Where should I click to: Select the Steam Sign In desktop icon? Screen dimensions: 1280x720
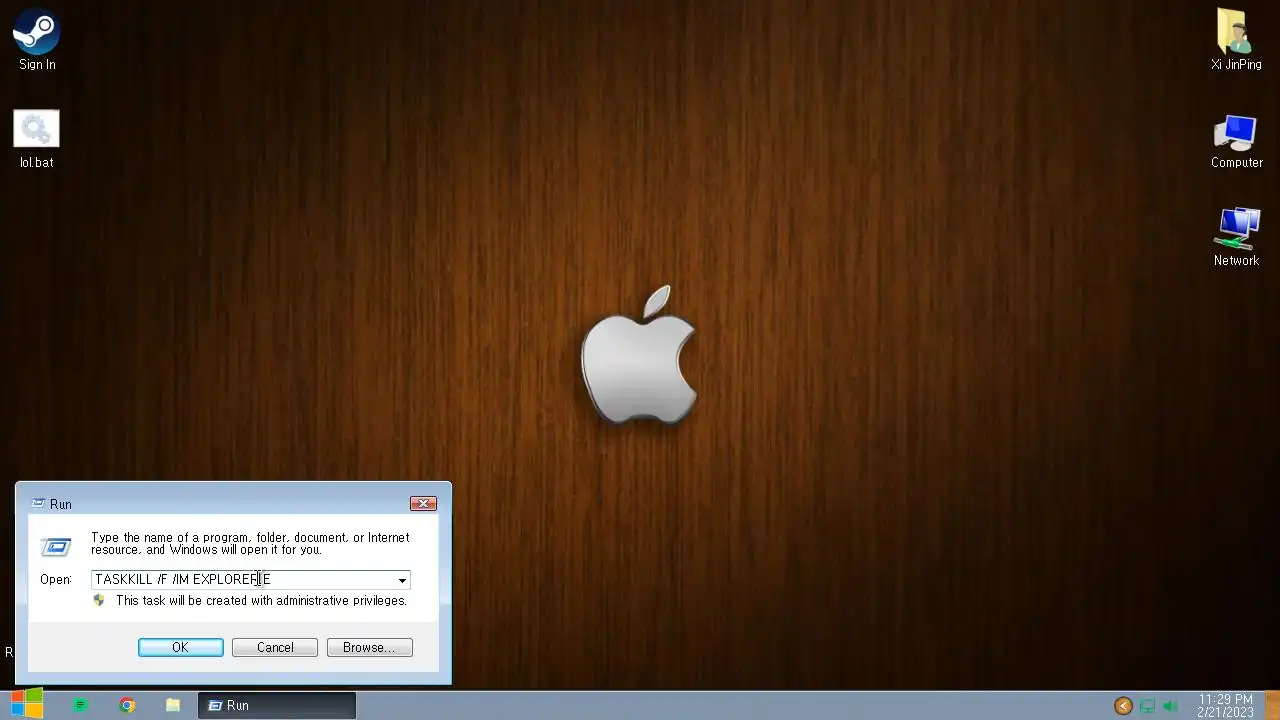tap(37, 40)
